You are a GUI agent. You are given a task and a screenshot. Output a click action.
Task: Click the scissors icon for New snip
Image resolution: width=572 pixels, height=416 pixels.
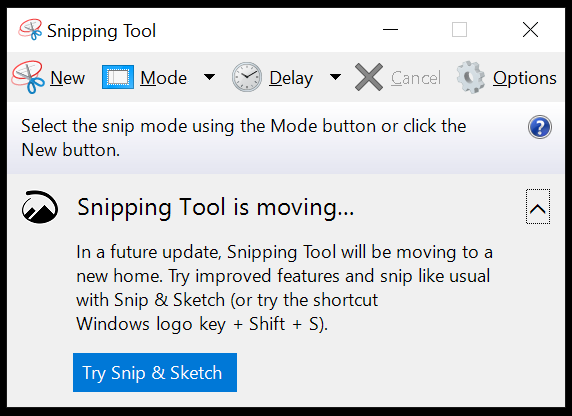pyautogui.click(x=28, y=77)
